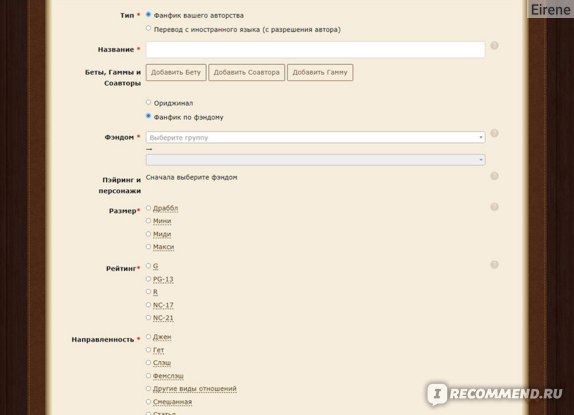574x415 pixels.
Task: Click help icon beside Рейтинг options
Action: pos(494,265)
